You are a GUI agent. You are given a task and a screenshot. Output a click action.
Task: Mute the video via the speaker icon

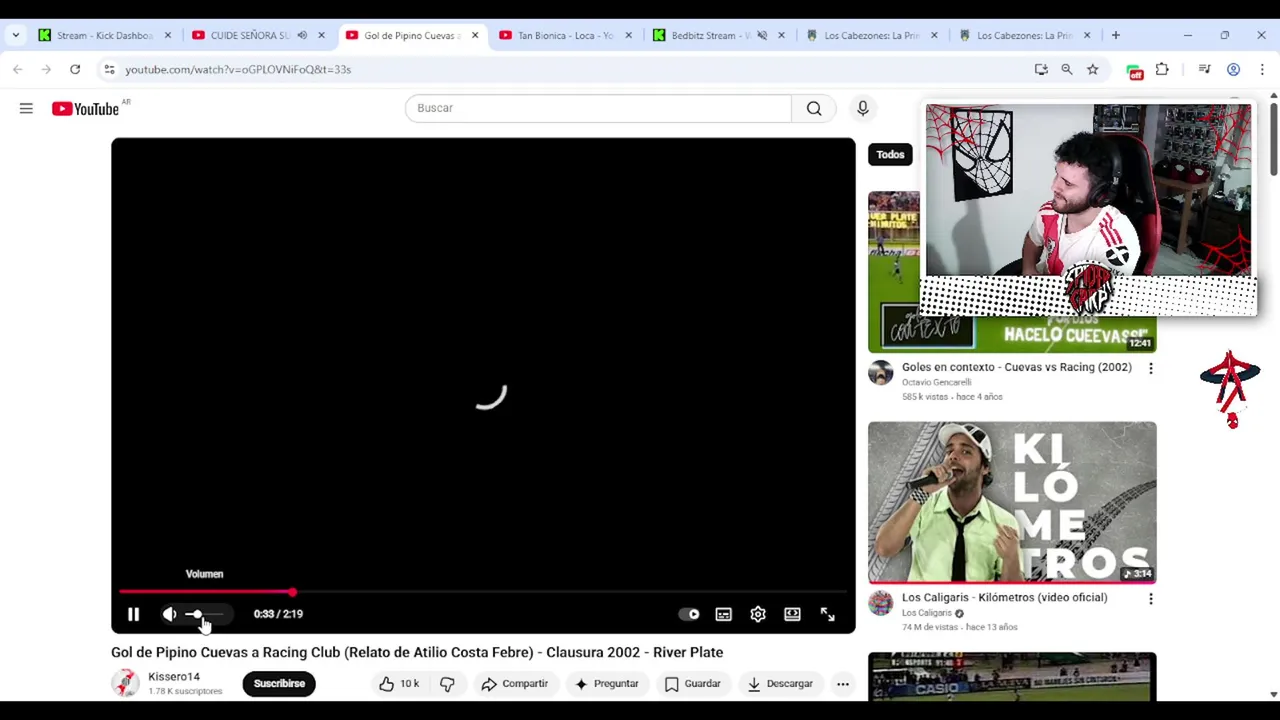click(169, 614)
